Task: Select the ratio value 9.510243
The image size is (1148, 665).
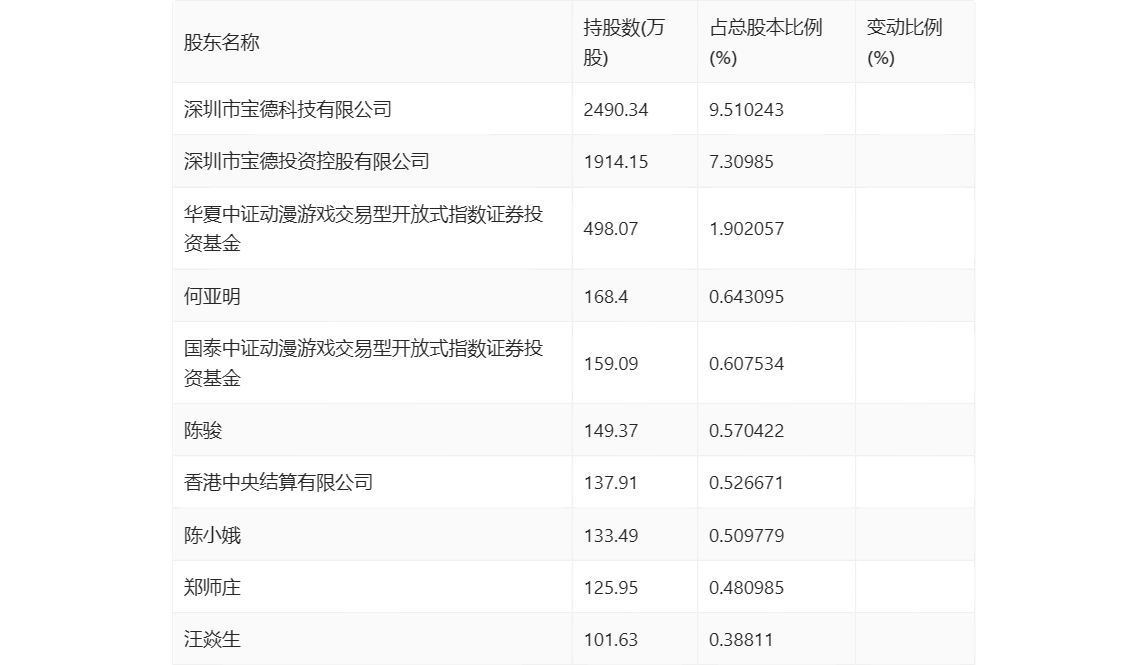Action: point(746,110)
